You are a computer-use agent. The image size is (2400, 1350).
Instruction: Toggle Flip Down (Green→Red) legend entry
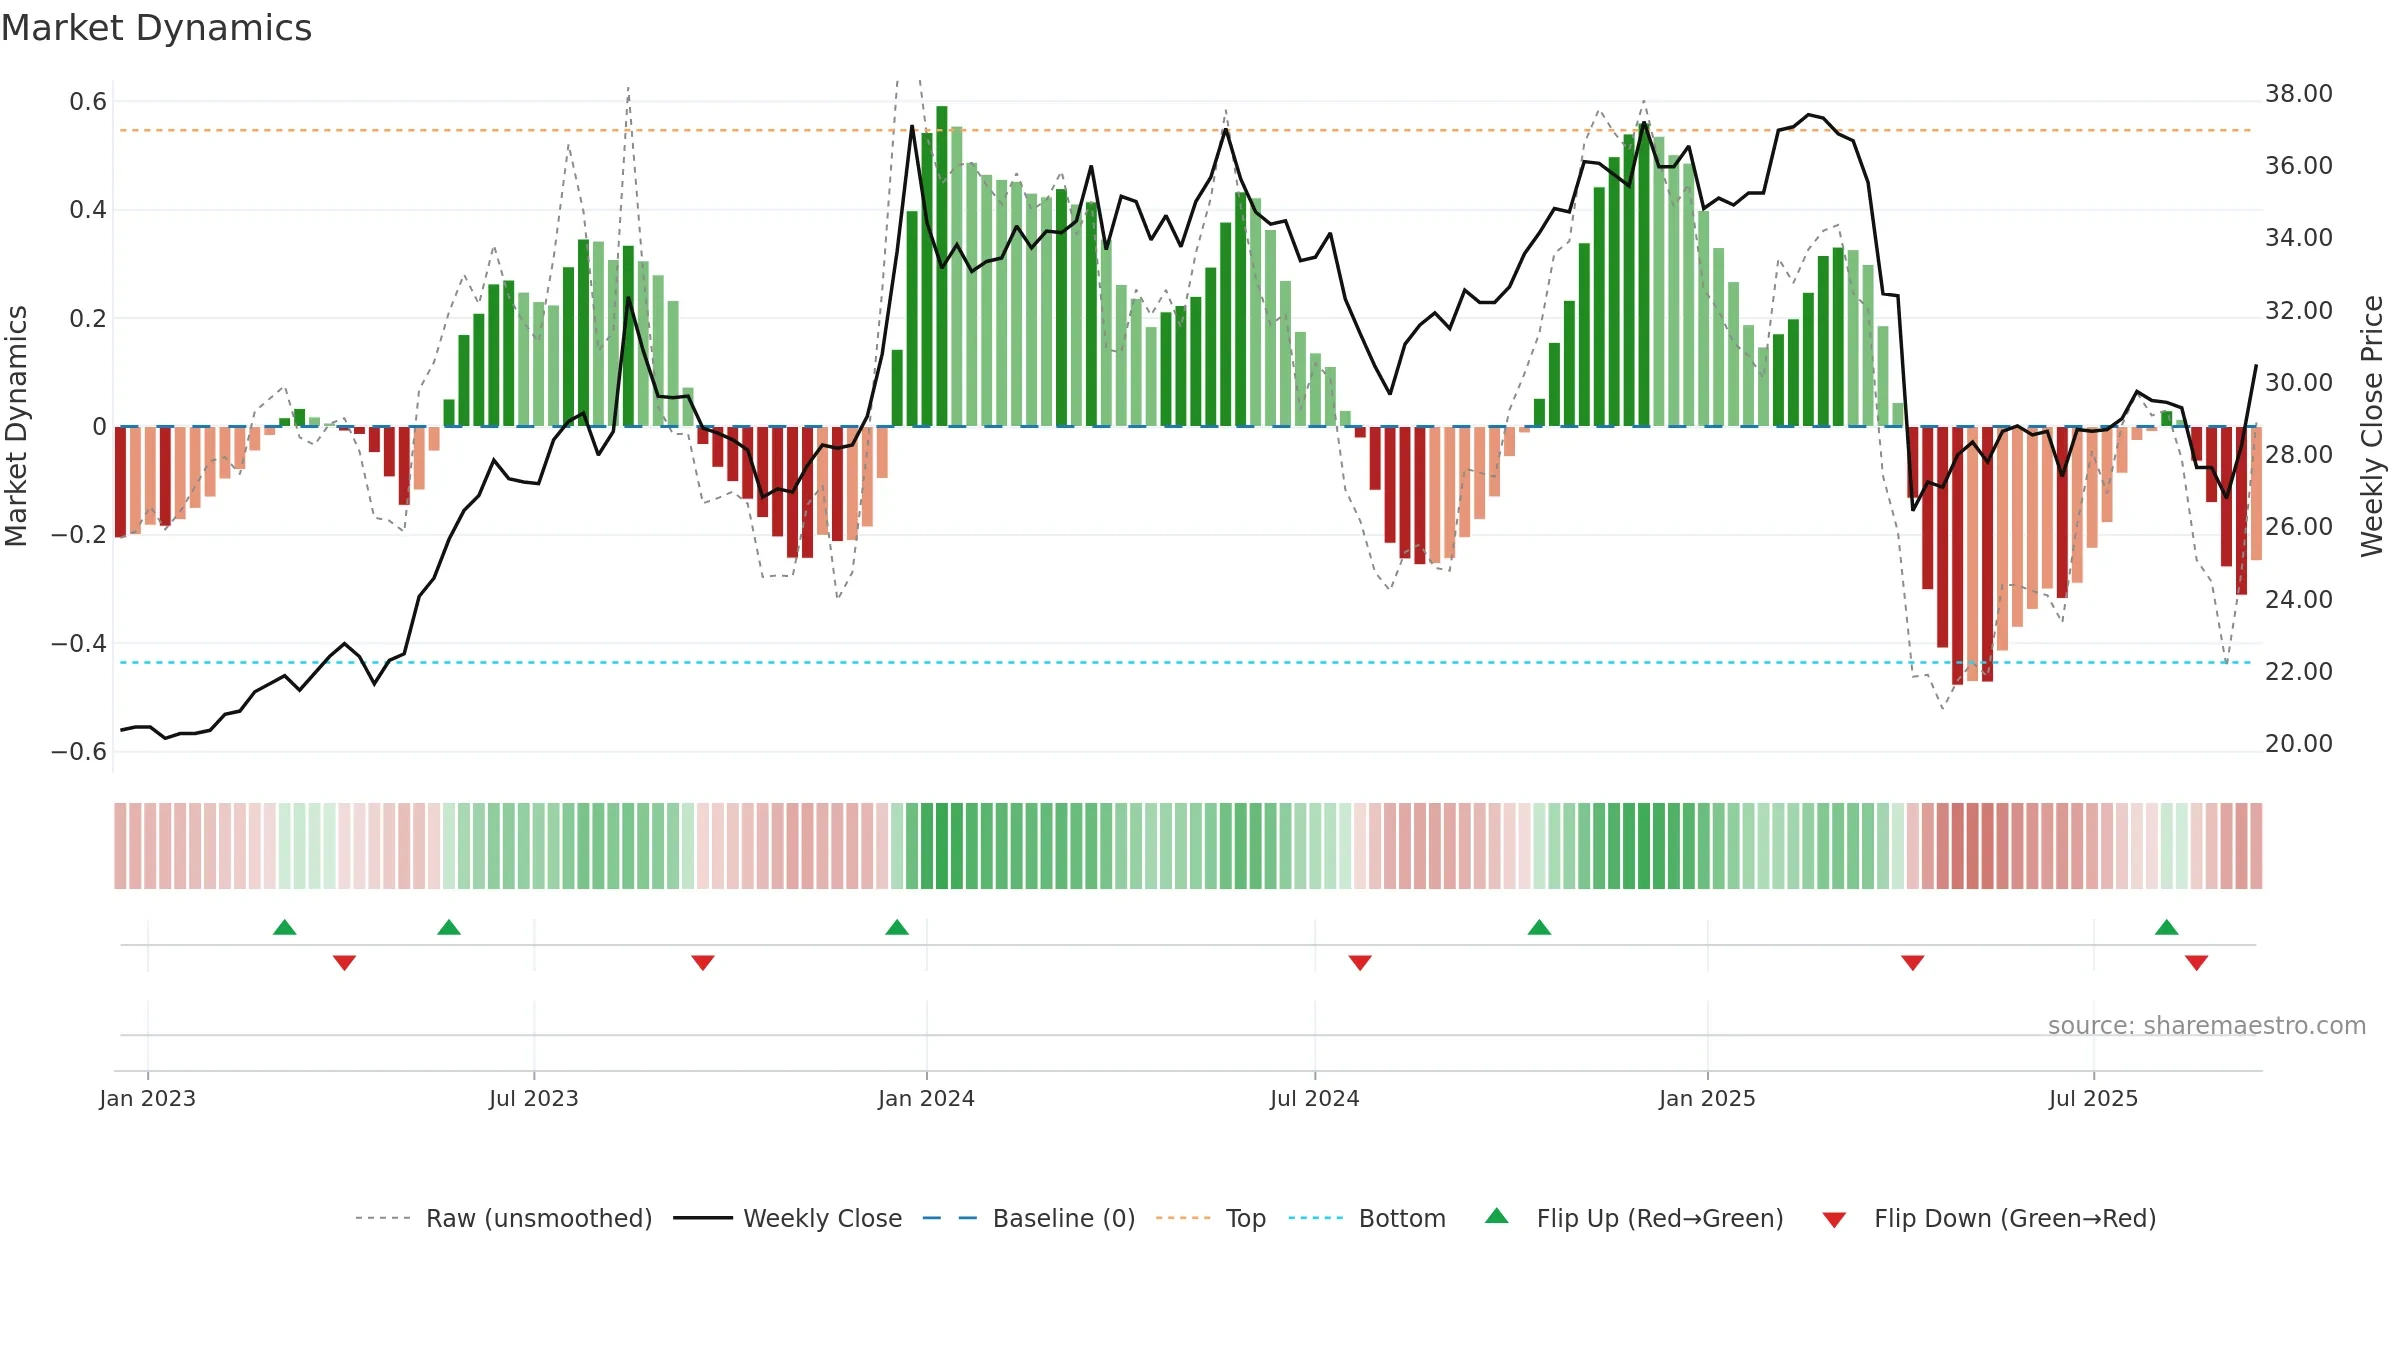(x=1989, y=1218)
